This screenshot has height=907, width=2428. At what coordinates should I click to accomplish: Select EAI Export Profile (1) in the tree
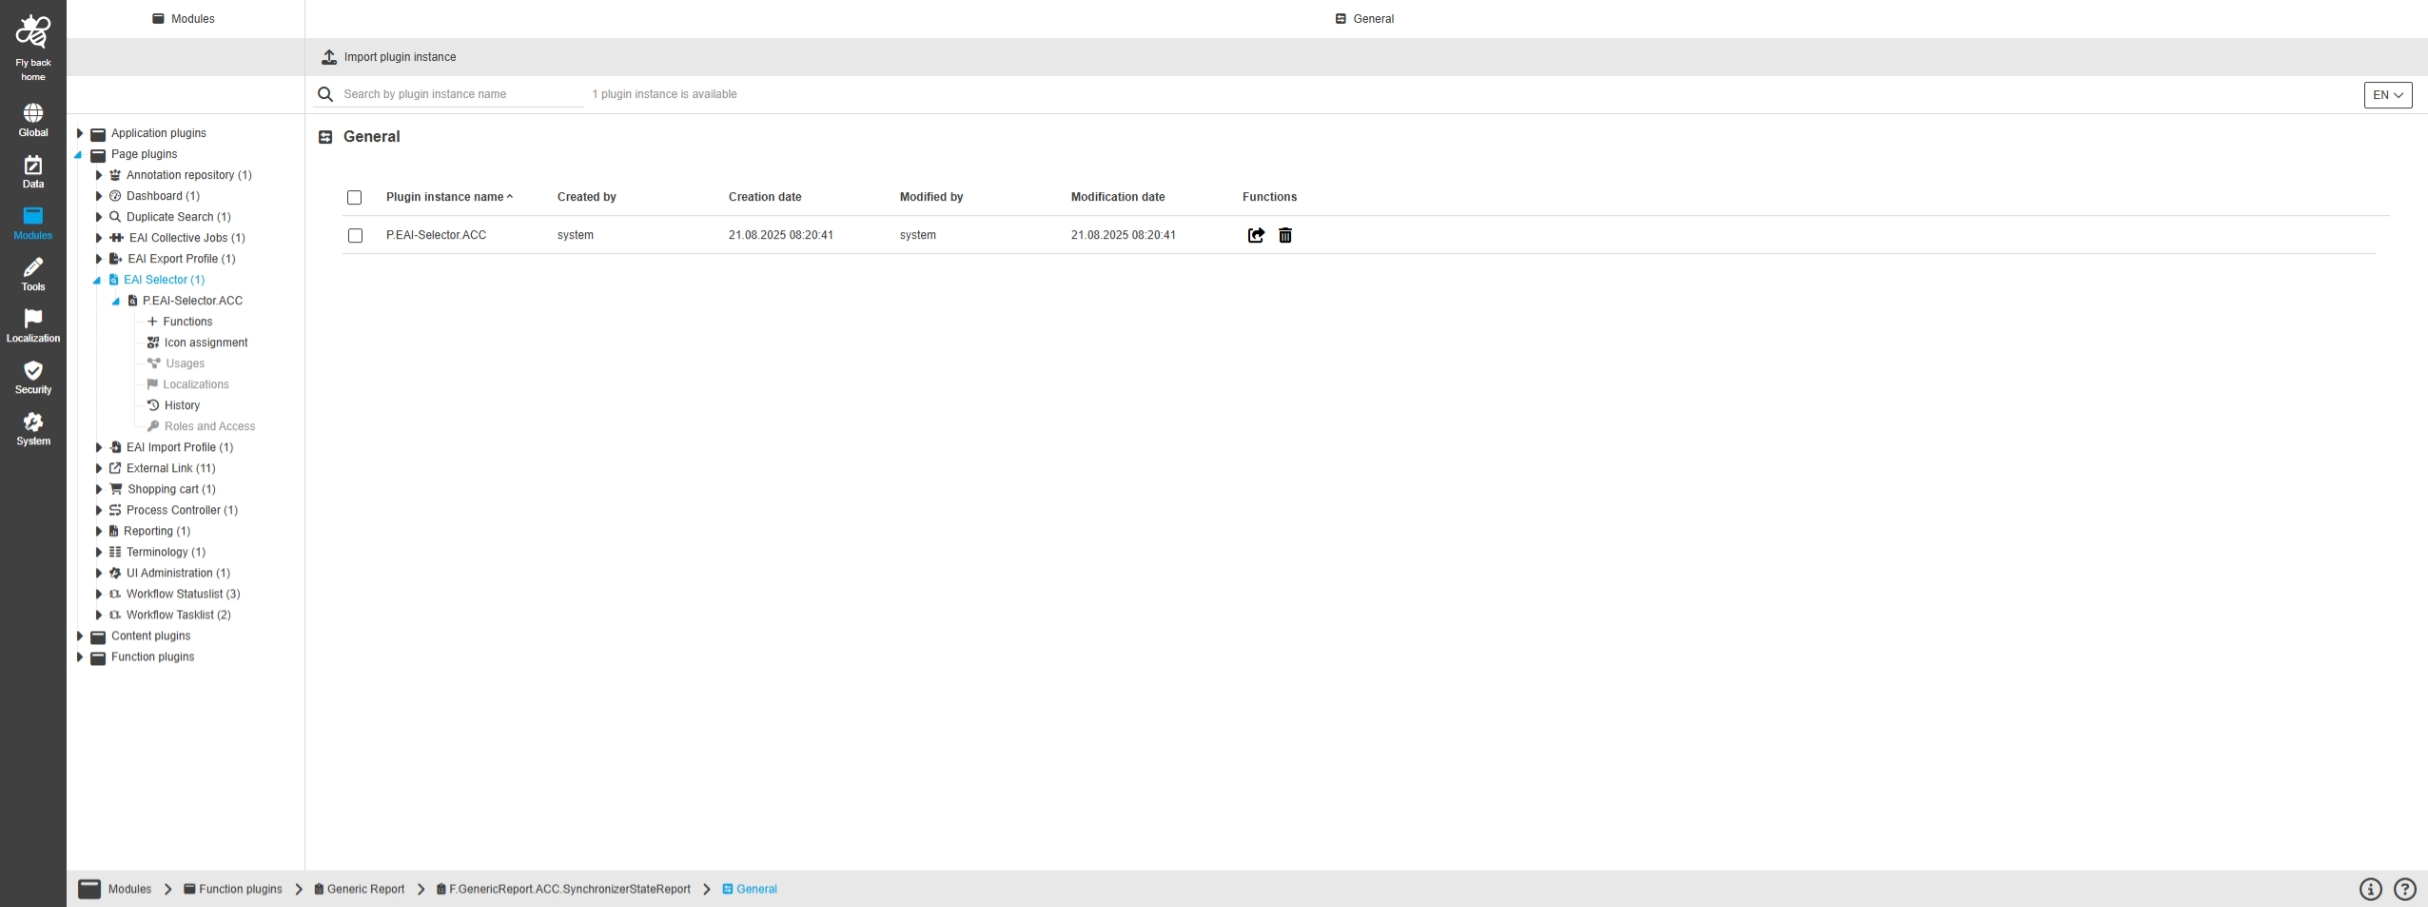tap(182, 259)
